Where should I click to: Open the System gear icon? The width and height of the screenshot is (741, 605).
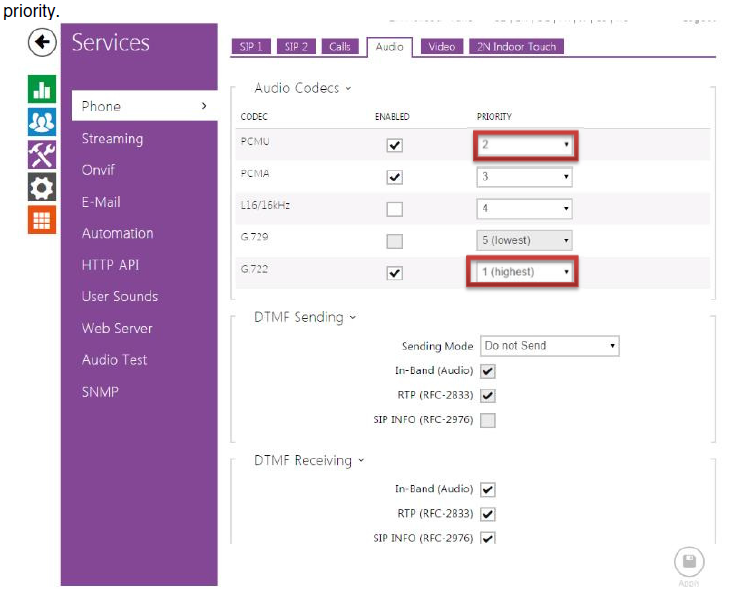point(41,187)
